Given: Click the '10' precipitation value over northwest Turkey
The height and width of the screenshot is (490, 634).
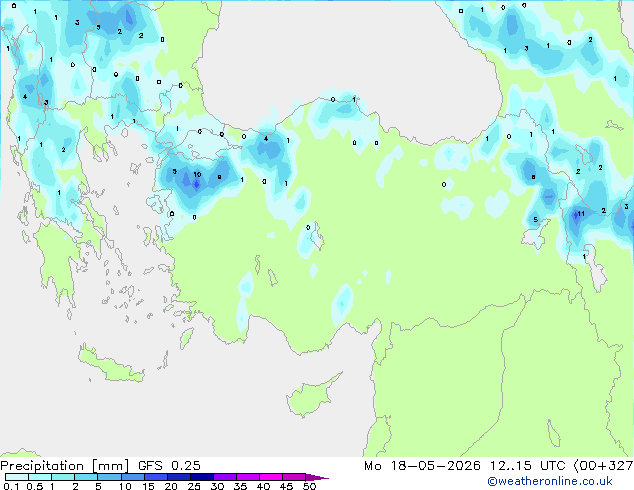Looking at the screenshot, I should click(197, 174).
